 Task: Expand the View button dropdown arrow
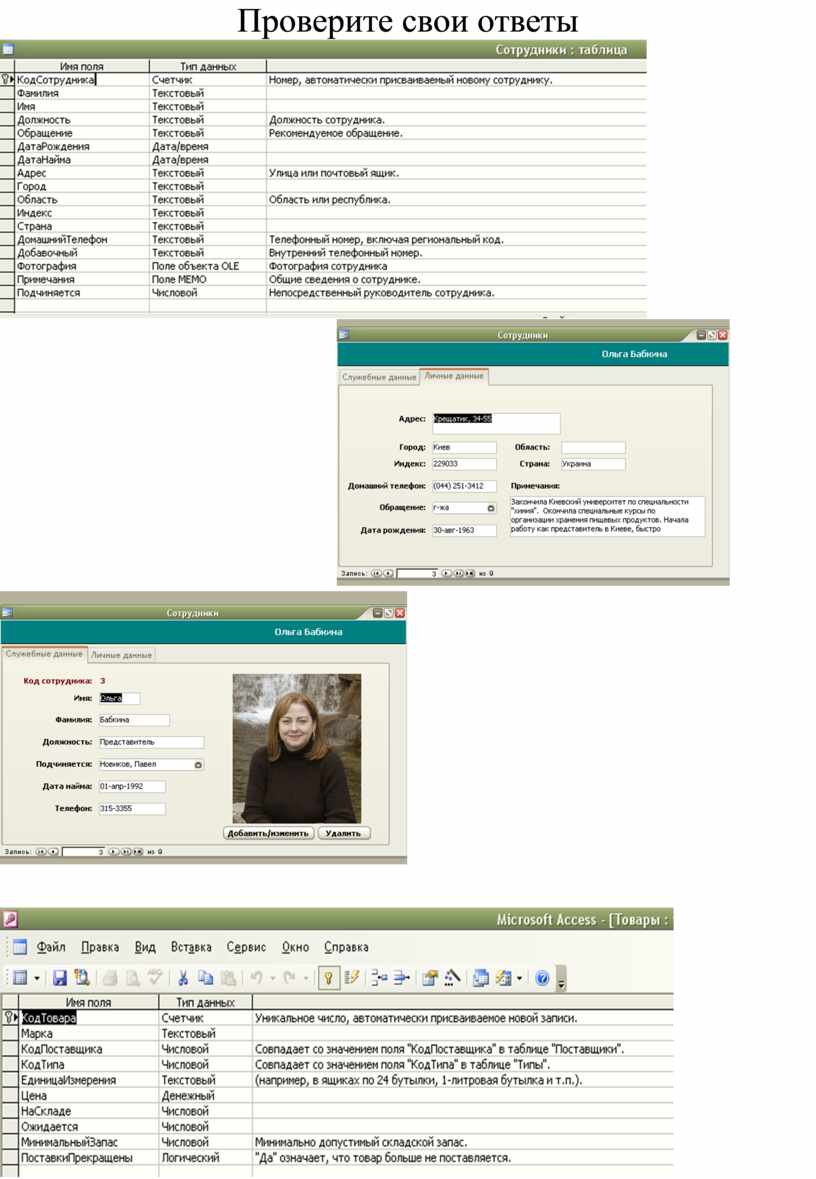click(38, 978)
